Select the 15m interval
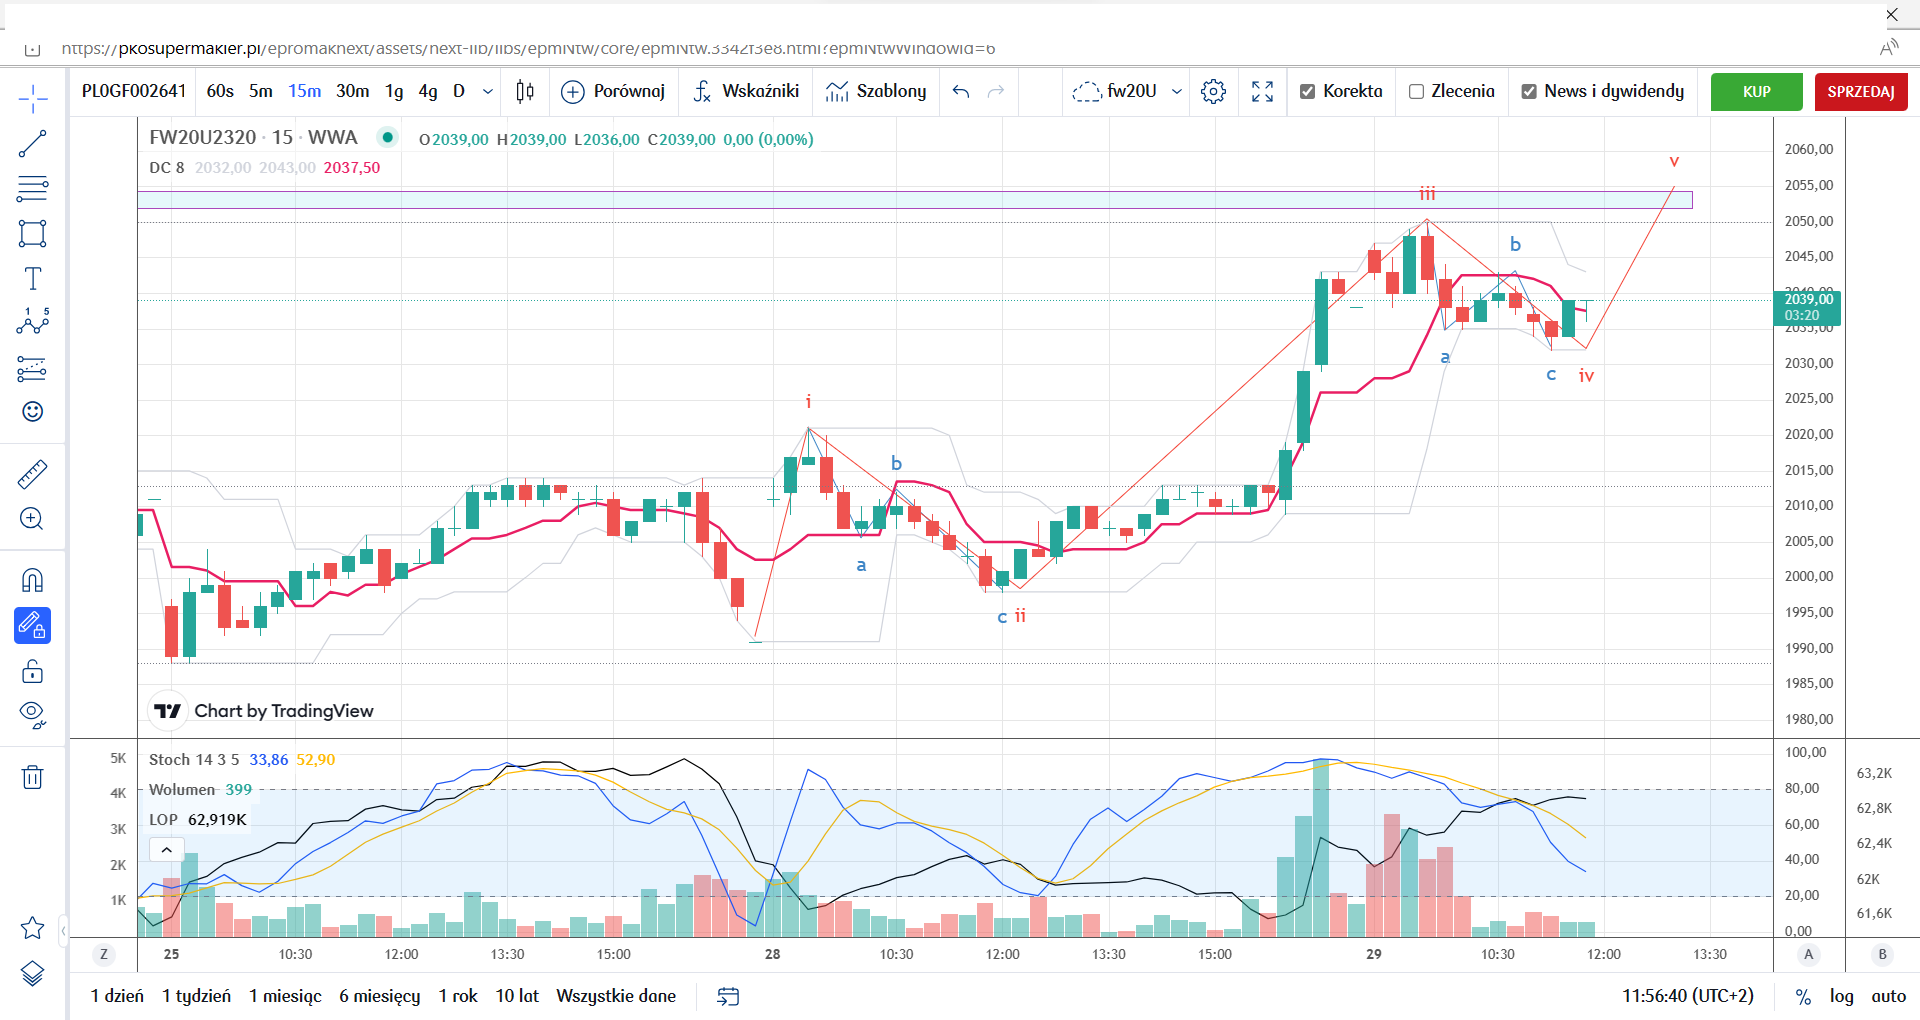Screen dimensions: 1920x1020 tap(305, 91)
